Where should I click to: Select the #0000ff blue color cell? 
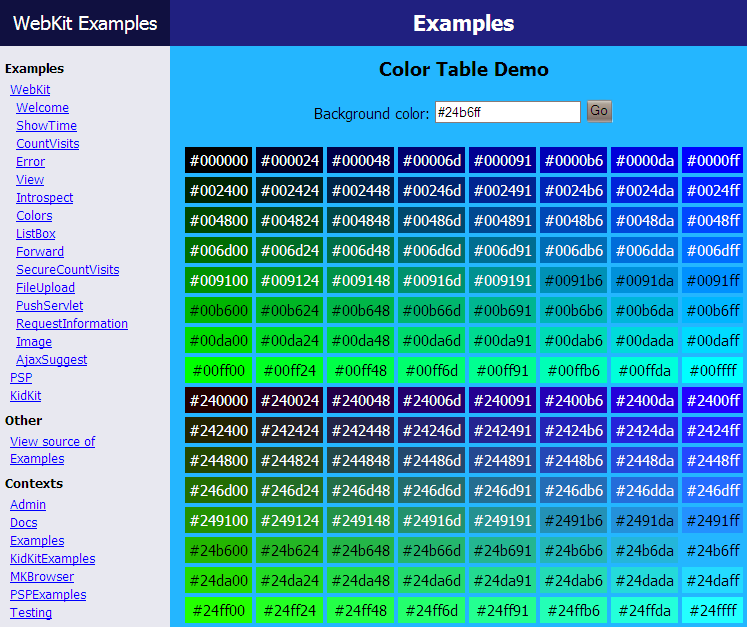click(x=713, y=161)
